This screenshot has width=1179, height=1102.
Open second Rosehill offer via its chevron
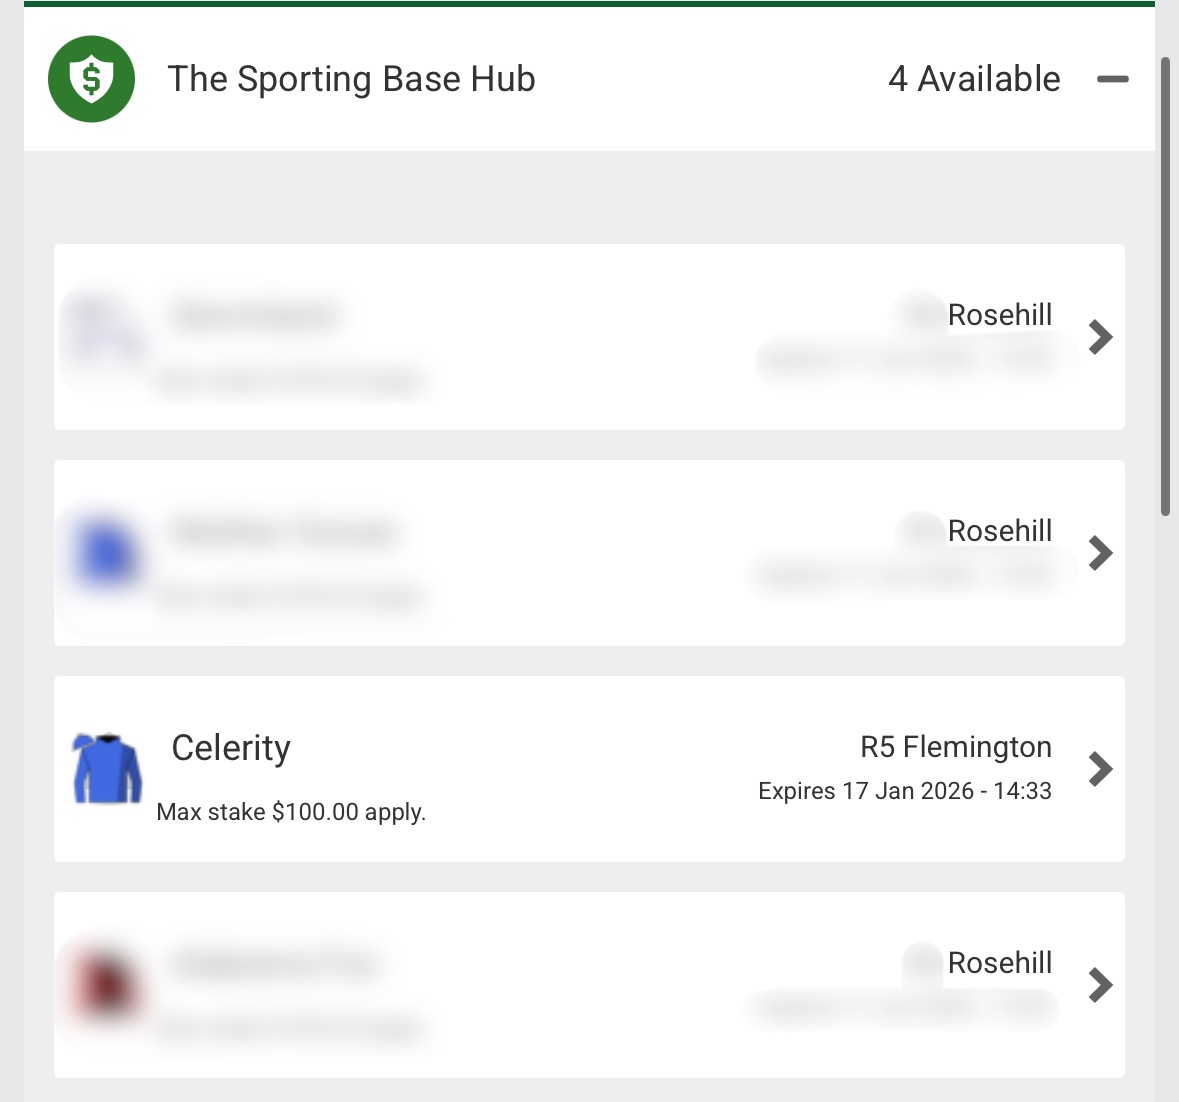[1100, 553]
